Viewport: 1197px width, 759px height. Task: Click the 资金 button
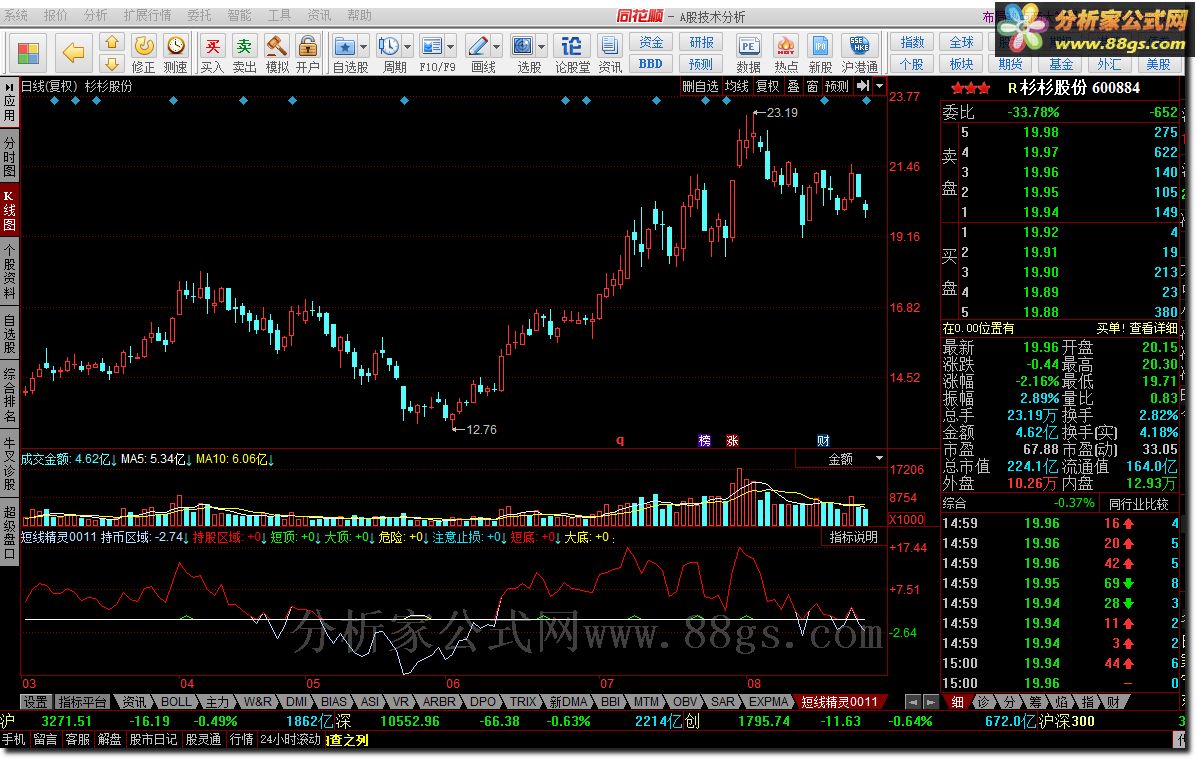[x=651, y=42]
